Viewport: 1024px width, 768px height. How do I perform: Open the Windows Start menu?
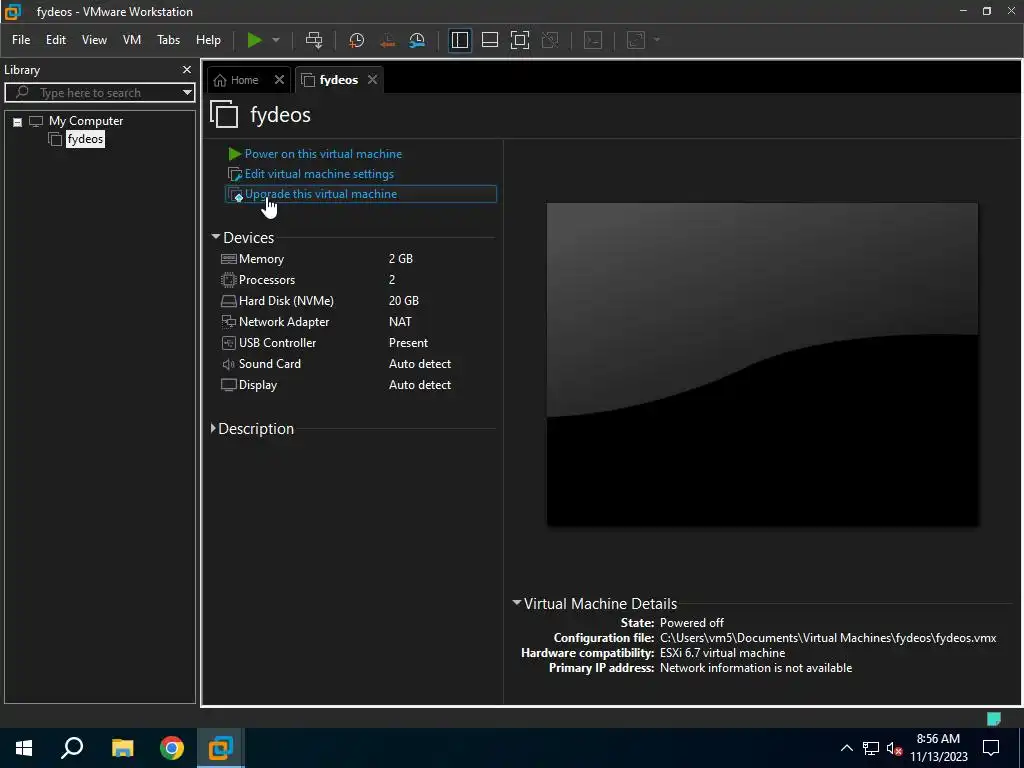pos(24,748)
